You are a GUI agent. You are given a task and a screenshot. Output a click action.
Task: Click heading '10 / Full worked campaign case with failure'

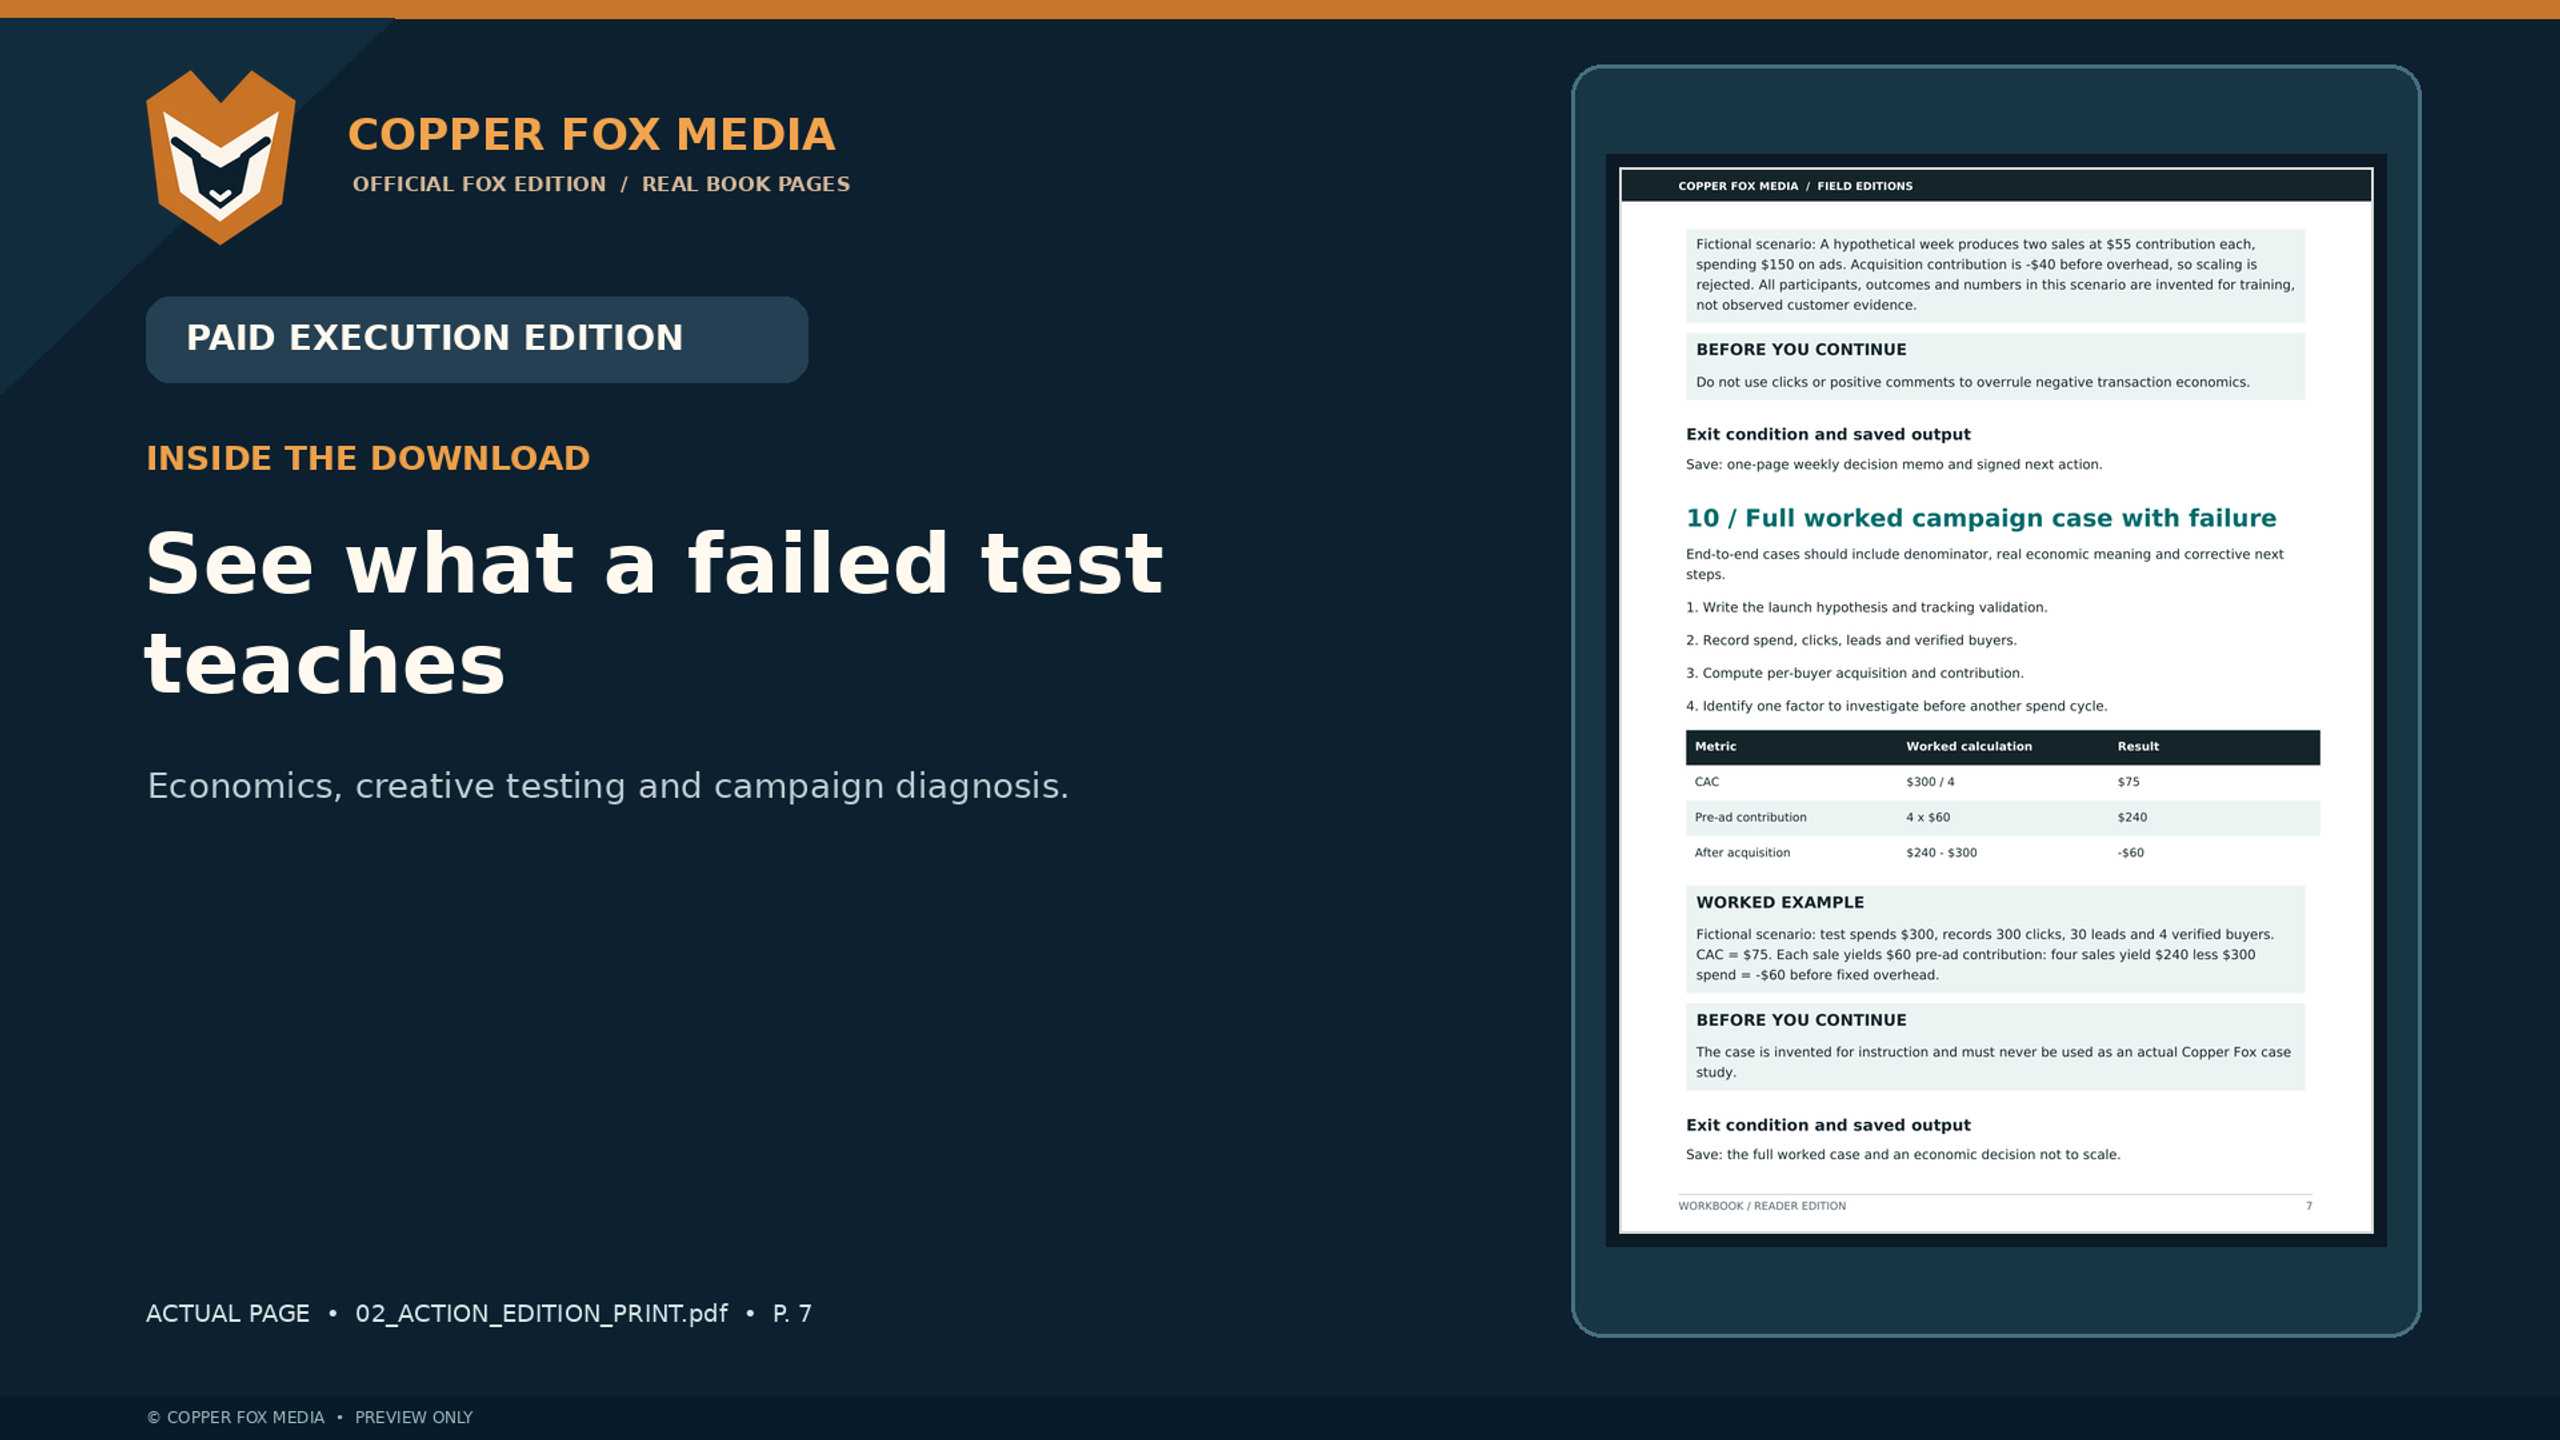(x=1981, y=518)
